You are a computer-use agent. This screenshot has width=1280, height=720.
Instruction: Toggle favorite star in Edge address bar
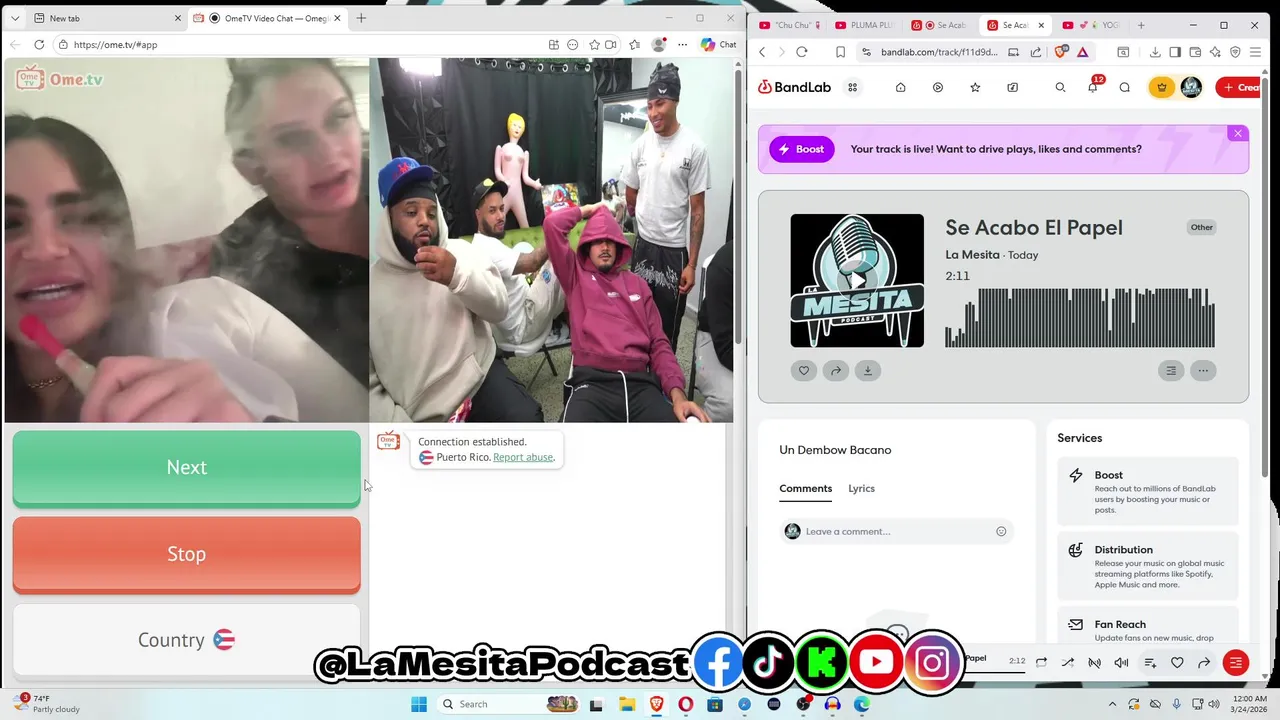(x=594, y=44)
